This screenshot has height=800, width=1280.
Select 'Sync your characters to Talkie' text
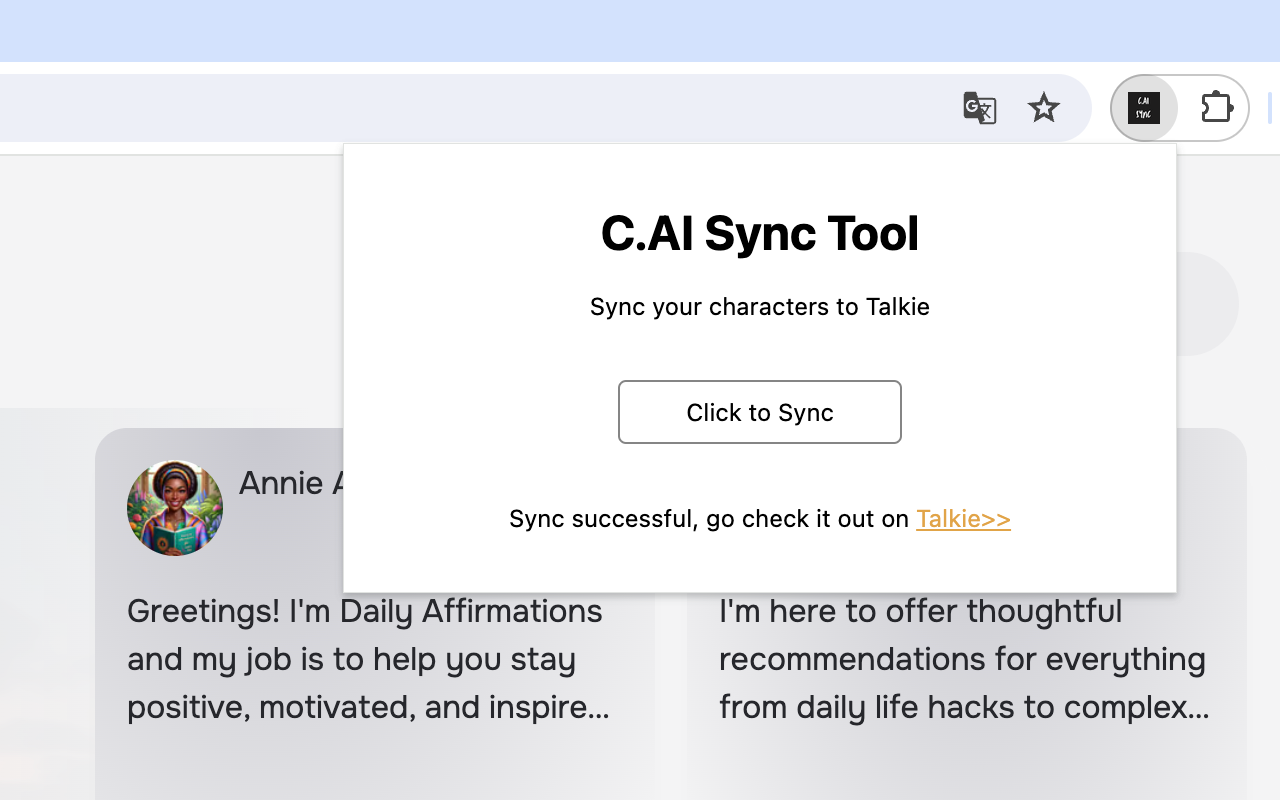(x=760, y=307)
